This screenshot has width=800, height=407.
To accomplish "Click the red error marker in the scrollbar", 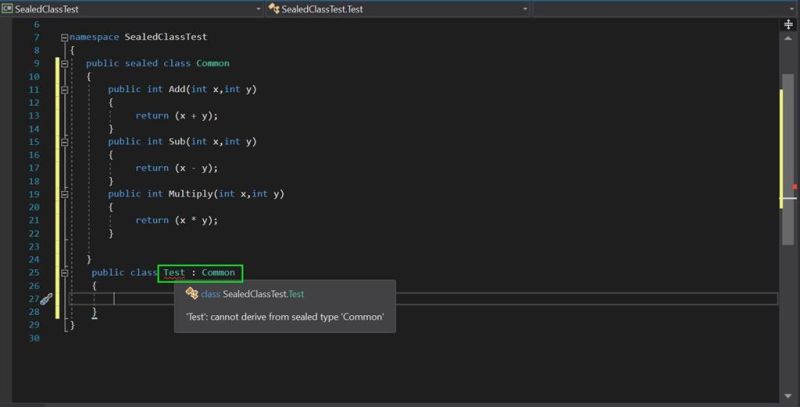I will (795, 187).
